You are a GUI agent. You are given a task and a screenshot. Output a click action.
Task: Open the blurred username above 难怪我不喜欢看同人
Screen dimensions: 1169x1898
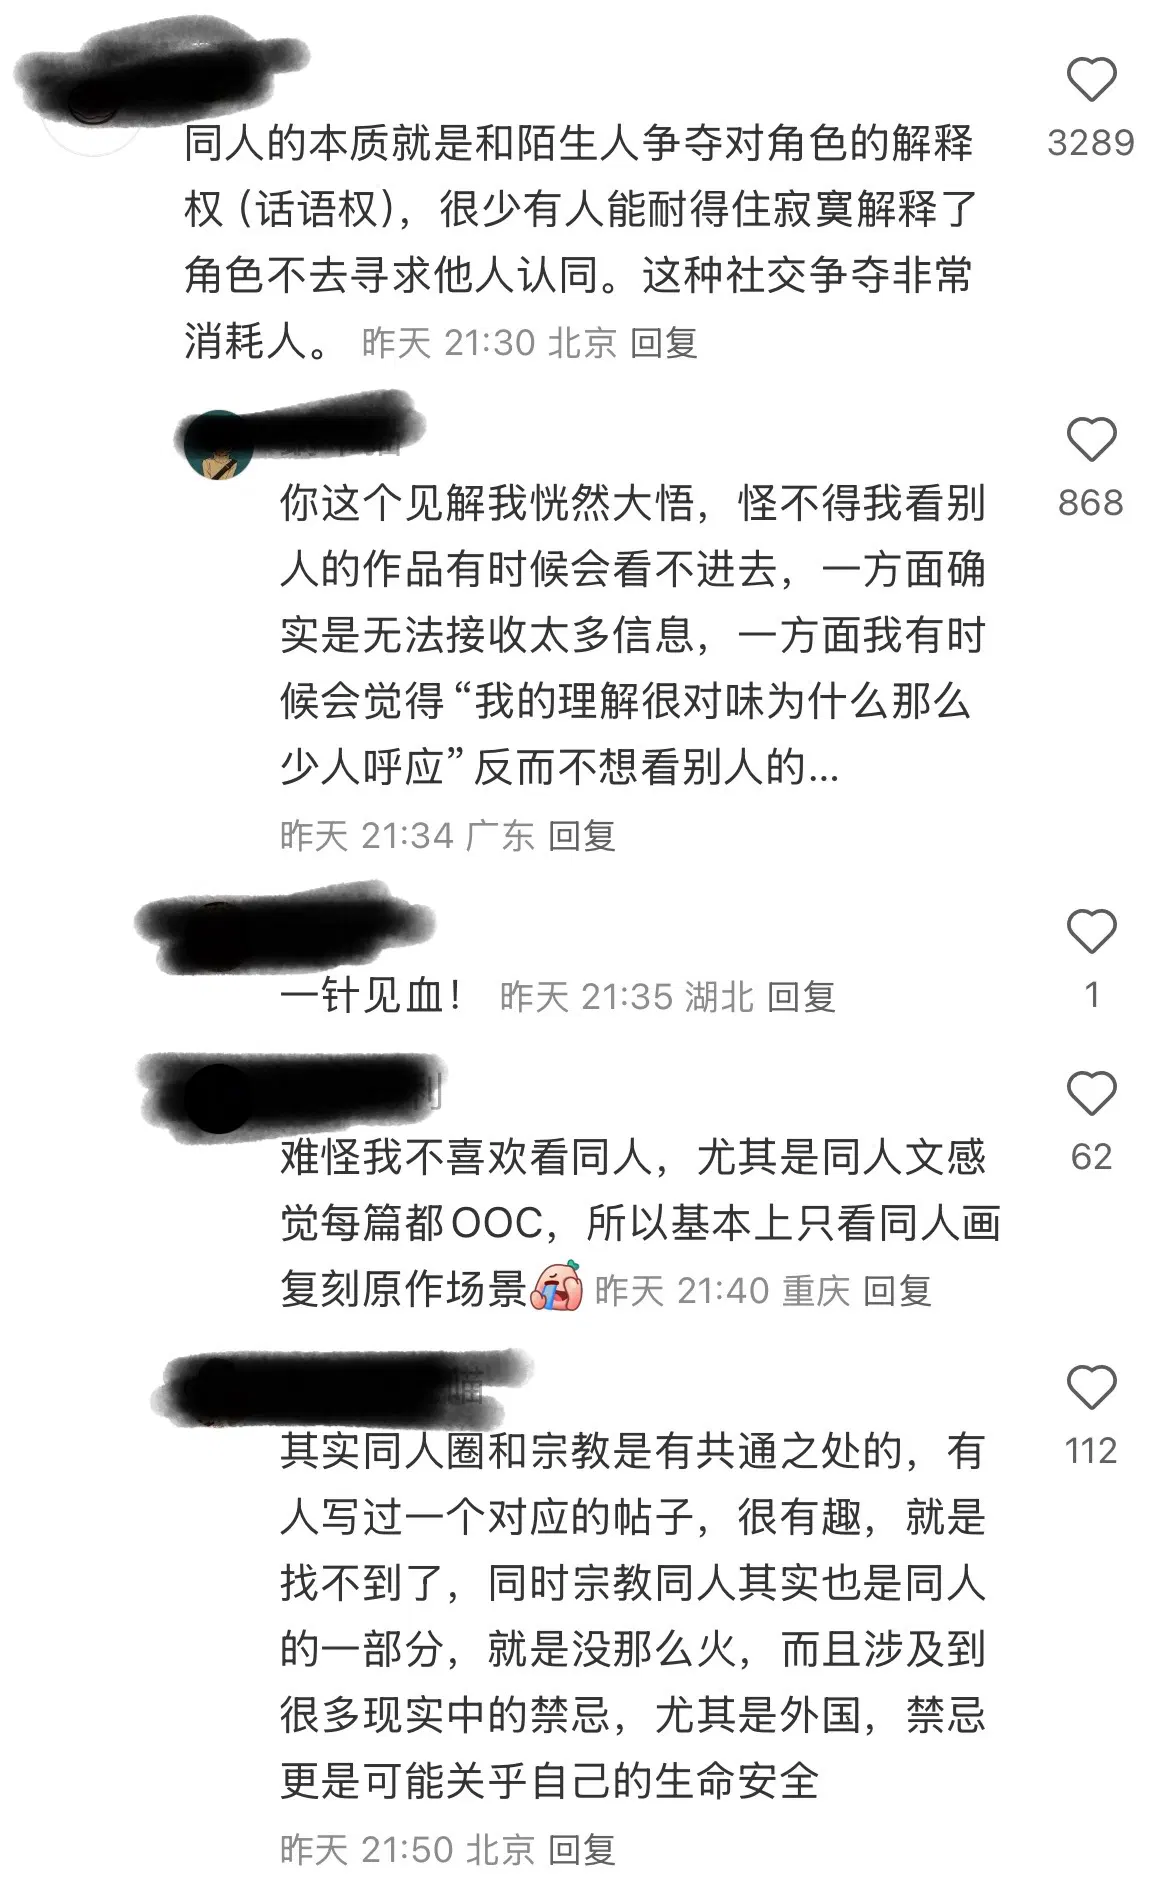(292, 1090)
